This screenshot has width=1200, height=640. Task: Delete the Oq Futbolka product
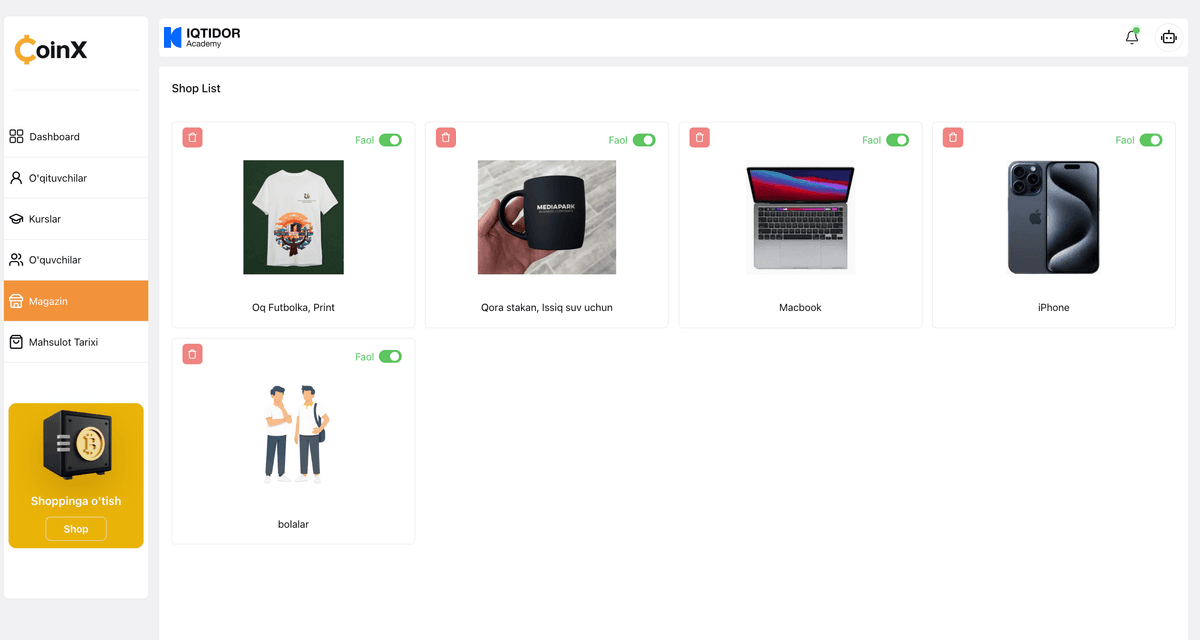[193, 137]
